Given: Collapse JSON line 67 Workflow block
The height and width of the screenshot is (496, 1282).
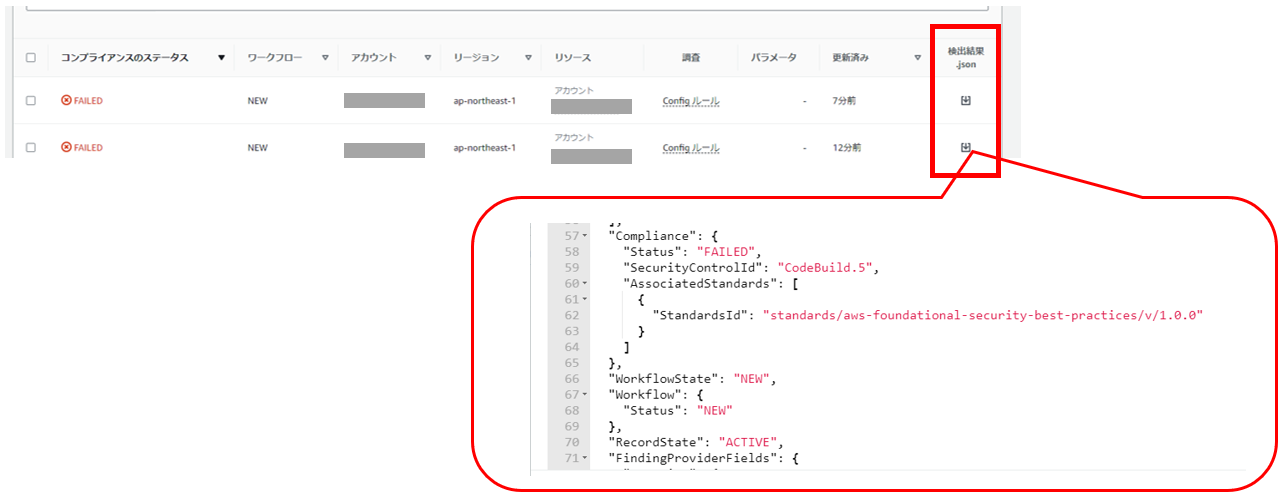Looking at the screenshot, I should (x=585, y=395).
